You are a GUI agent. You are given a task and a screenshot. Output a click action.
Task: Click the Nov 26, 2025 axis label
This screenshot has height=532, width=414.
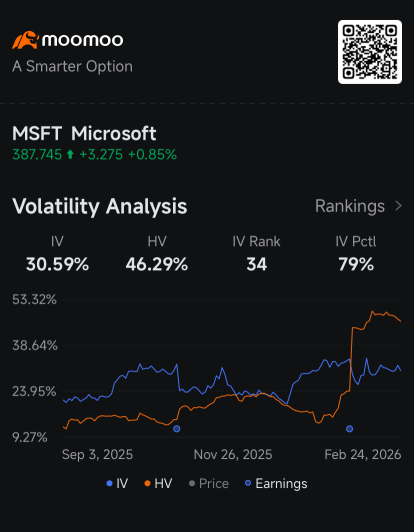pos(233,454)
